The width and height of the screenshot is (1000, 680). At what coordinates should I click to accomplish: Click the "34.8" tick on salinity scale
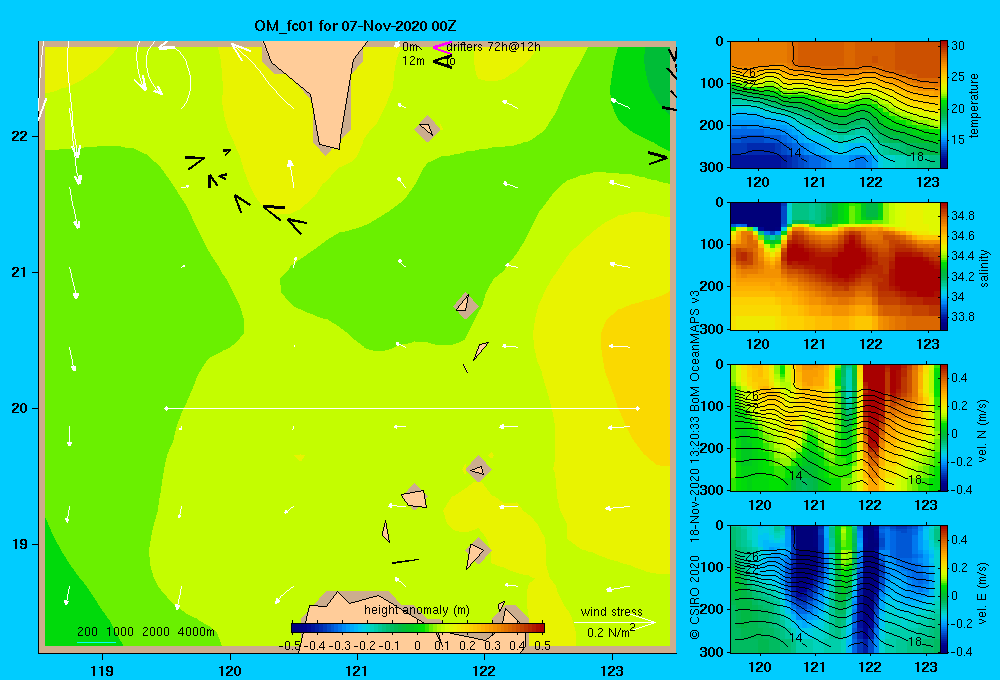[x=962, y=216]
